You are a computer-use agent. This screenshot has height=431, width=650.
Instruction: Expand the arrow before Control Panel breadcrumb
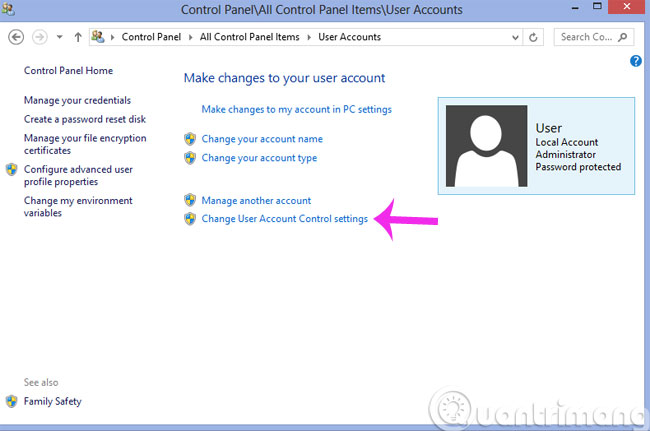click(x=112, y=37)
